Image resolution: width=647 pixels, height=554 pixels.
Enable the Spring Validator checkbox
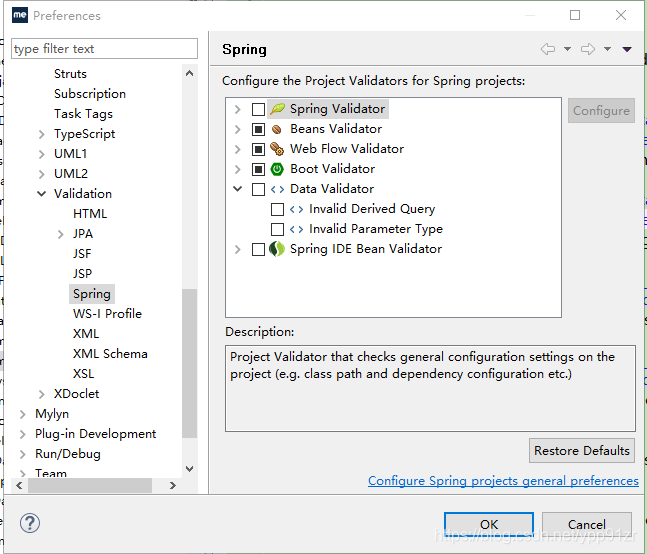pos(258,109)
